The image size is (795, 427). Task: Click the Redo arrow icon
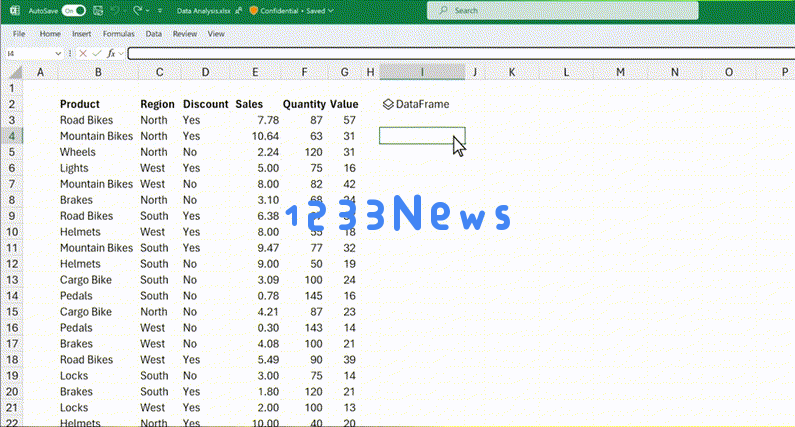pos(137,11)
